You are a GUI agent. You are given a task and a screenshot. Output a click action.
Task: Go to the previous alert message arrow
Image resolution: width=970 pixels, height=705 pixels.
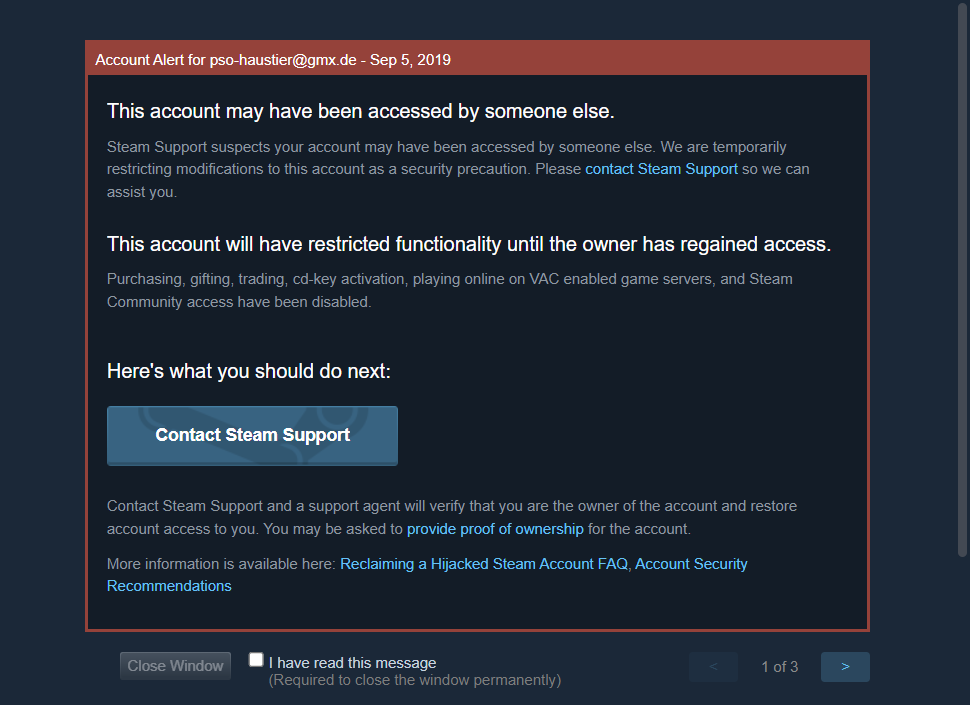(x=713, y=667)
